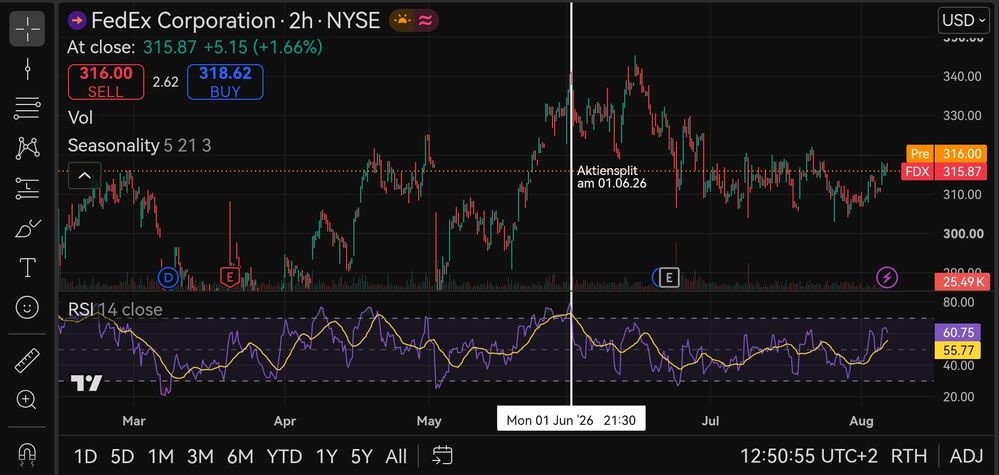Viewport: 999px width, 475px height.
Task: Toggle the magnet snap mode
Action: 27,453
